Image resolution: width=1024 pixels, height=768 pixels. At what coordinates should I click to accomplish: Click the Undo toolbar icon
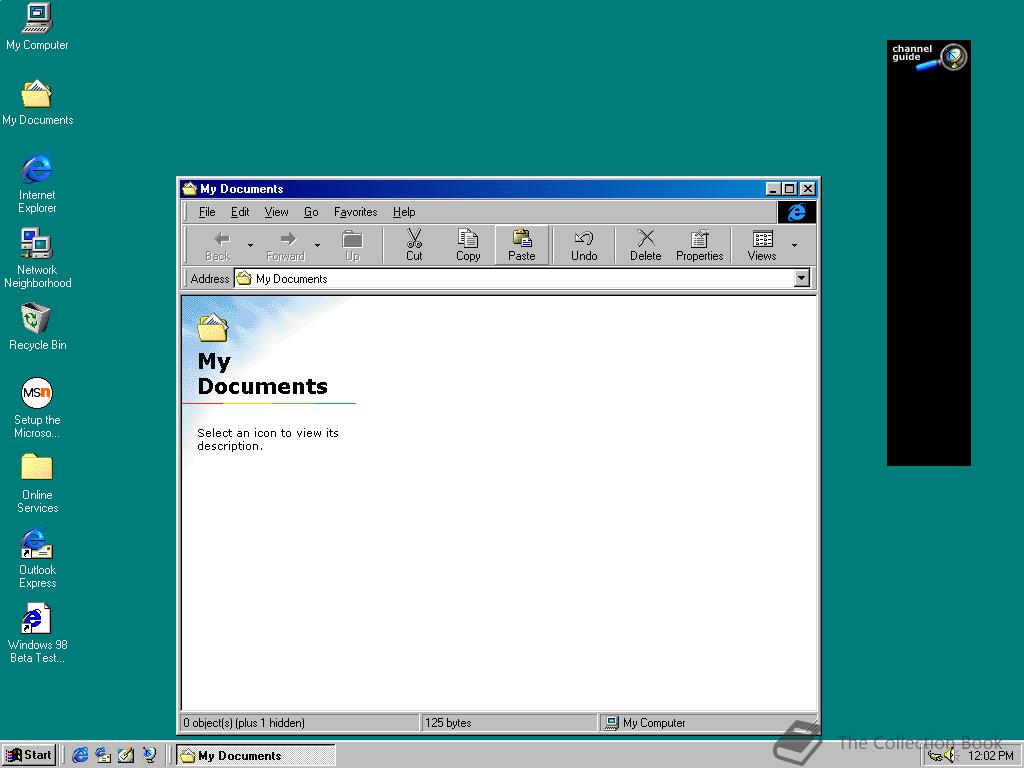(583, 243)
